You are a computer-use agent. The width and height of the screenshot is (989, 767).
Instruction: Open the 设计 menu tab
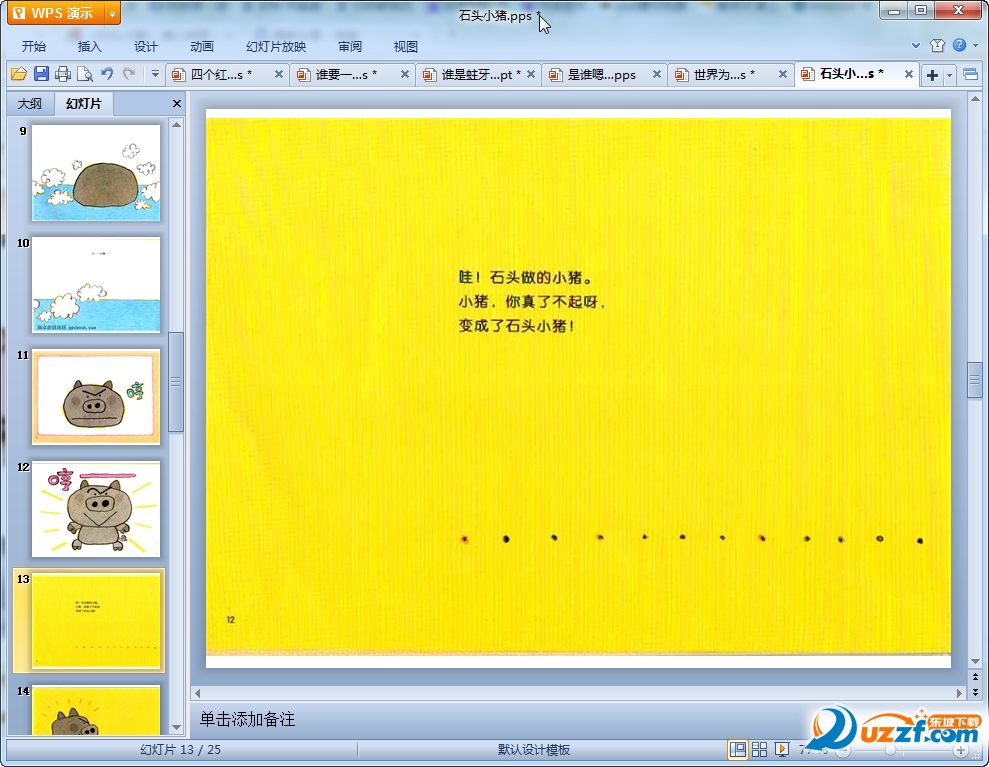pyautogui.click(x=146, y=47)
